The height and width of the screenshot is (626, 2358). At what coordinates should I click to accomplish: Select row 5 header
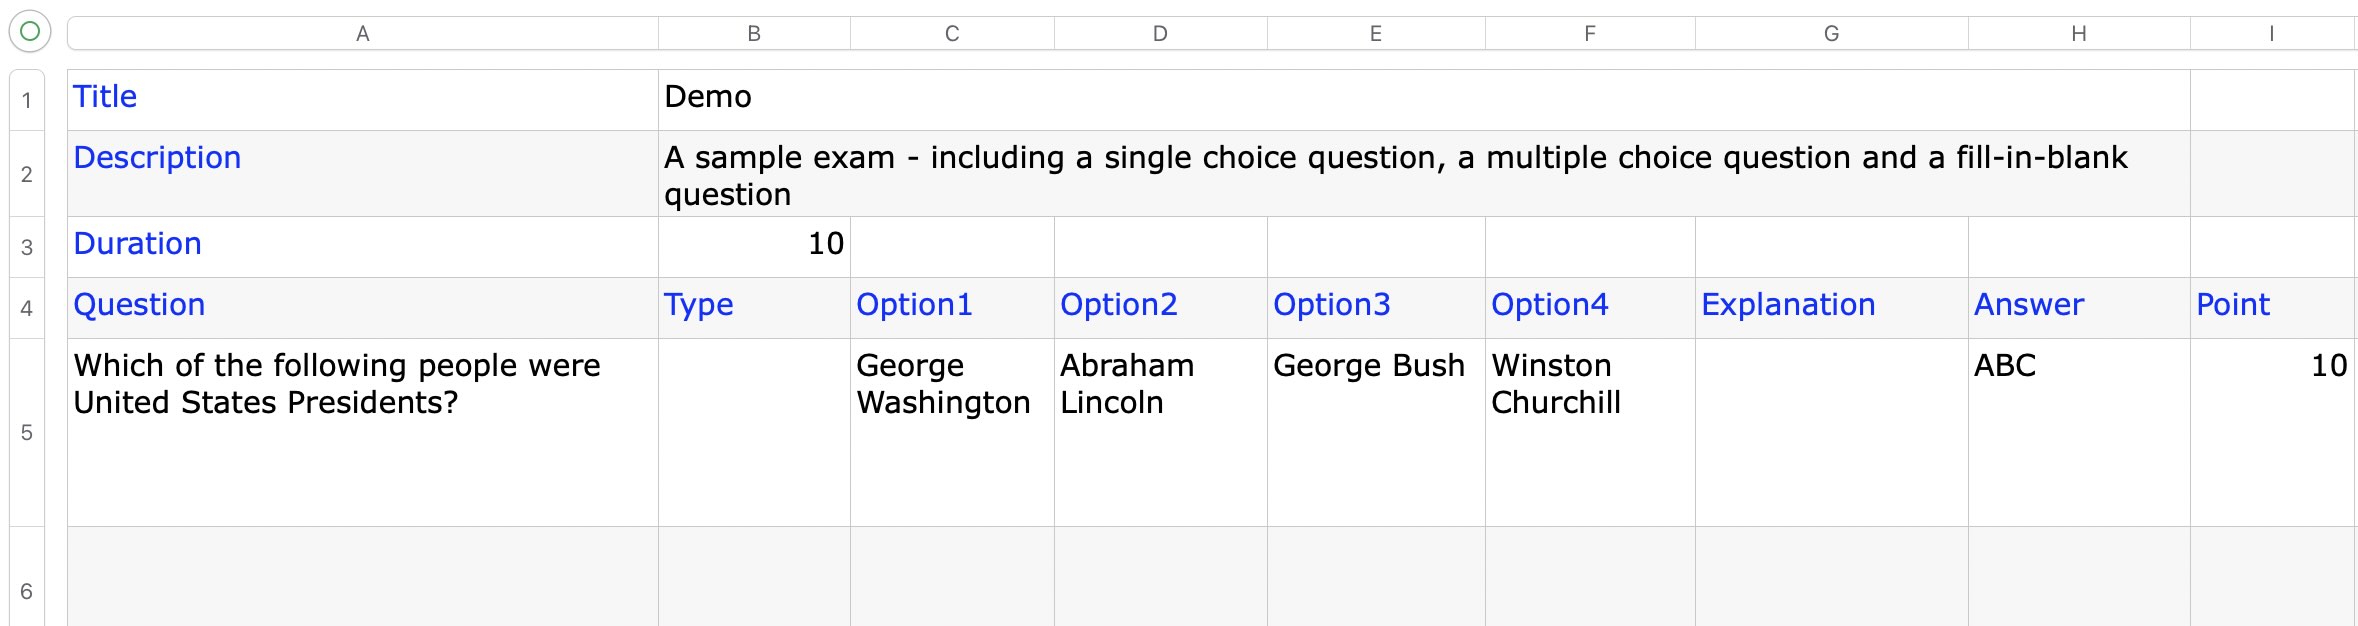coord(27,432)
